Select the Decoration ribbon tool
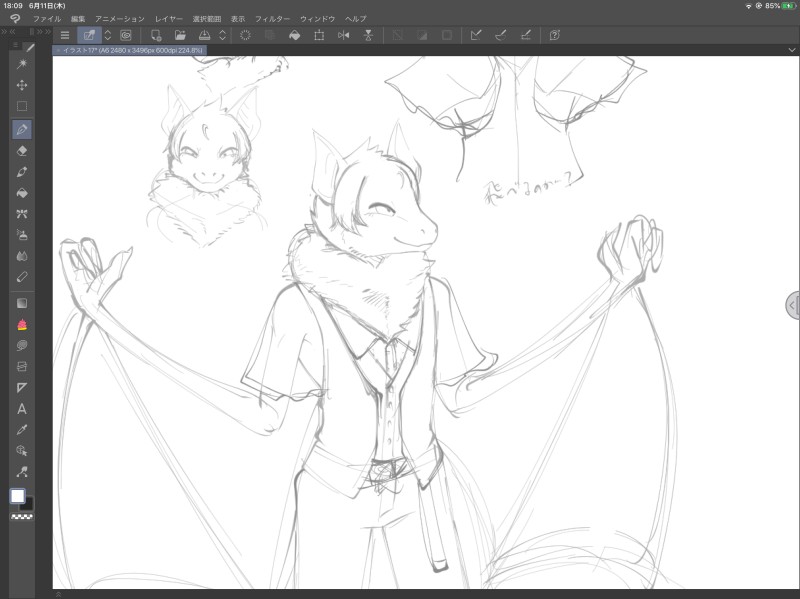The image size is (800, 599). tap(22, 214)
